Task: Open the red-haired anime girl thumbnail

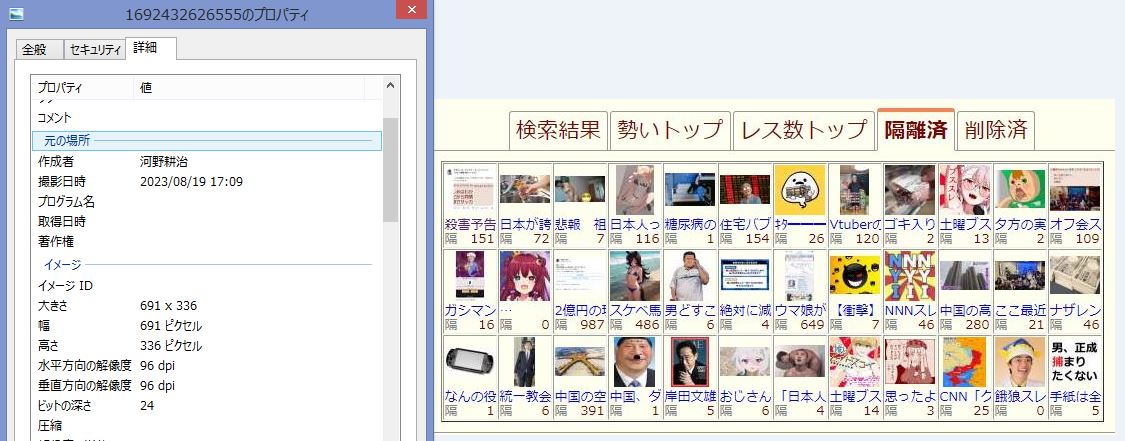Action: [x=525, y=276]
